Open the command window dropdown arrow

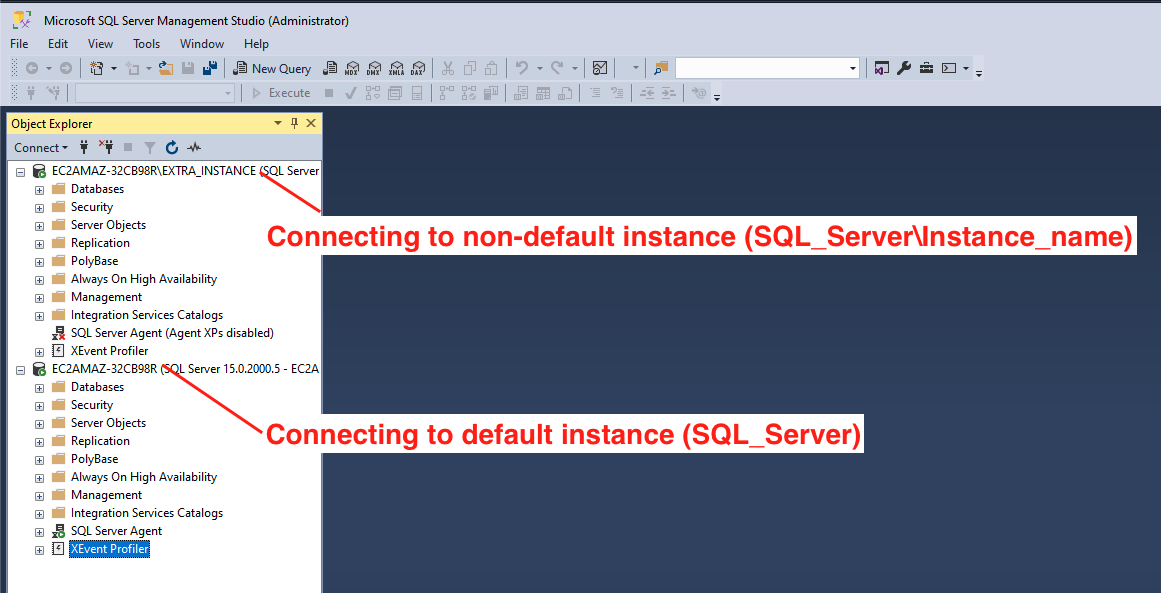pyautogui.click(x=966, y=68)
